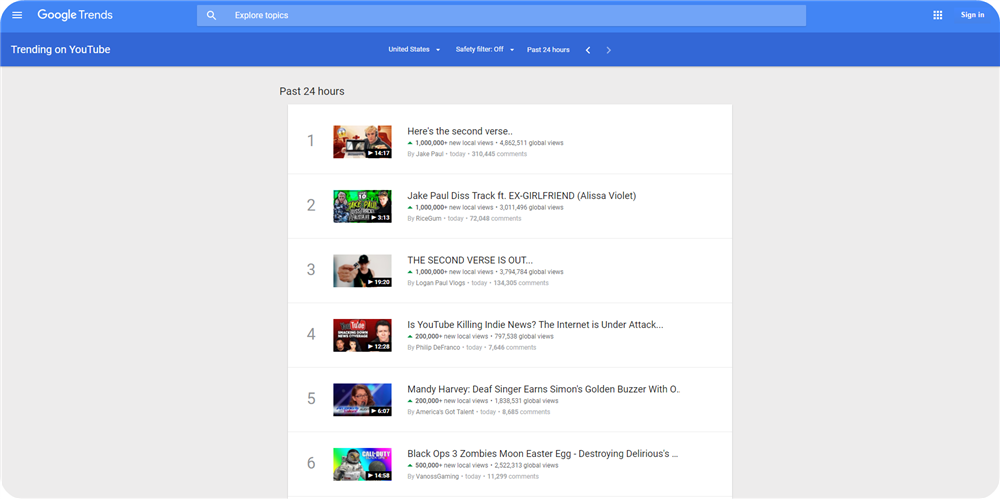Open Black Ops 3 Zombies video thumbnail
This screenshot has width=1000, height=499.
click(x=362, y=464)
